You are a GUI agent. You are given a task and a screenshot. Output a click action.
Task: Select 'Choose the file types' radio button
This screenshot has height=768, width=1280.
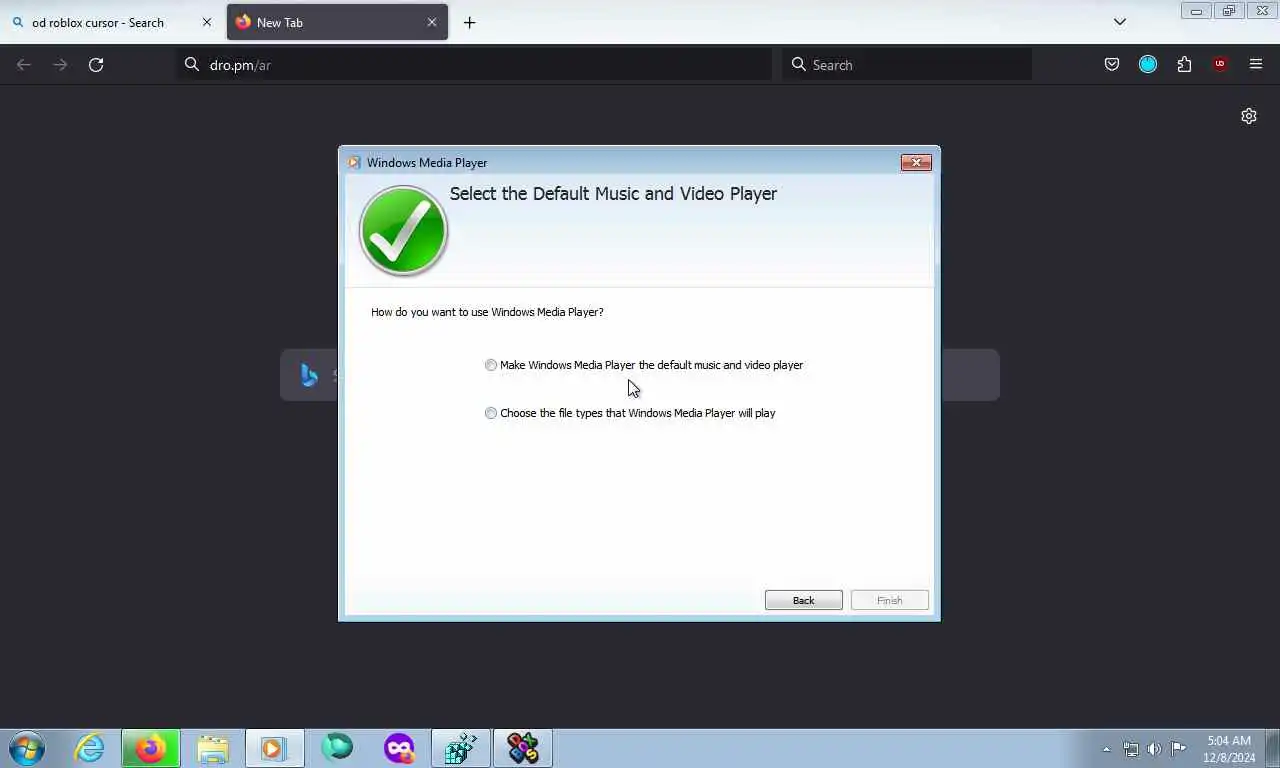click(x=491, y=413)
